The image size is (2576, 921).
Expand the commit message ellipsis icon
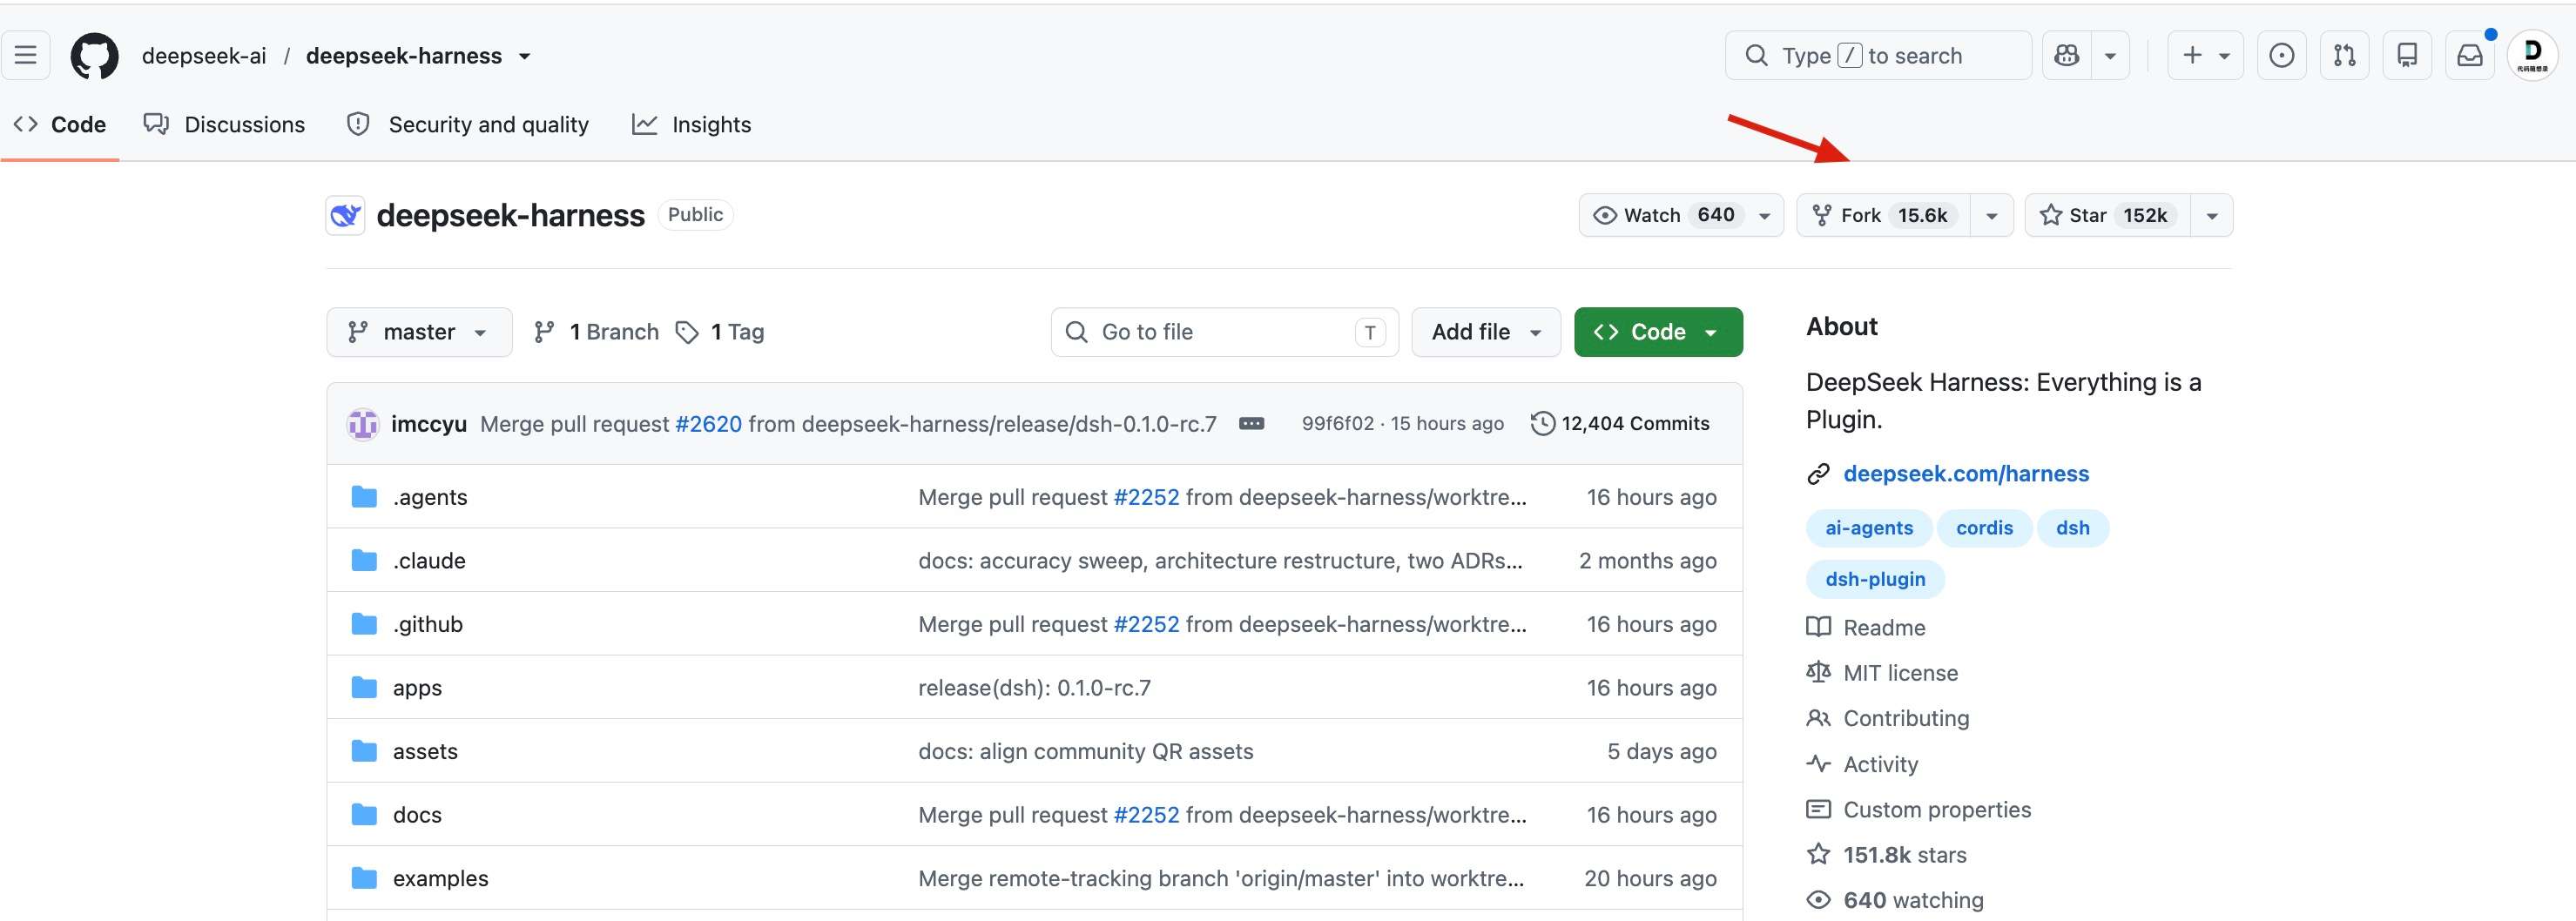click(1251, 424)
